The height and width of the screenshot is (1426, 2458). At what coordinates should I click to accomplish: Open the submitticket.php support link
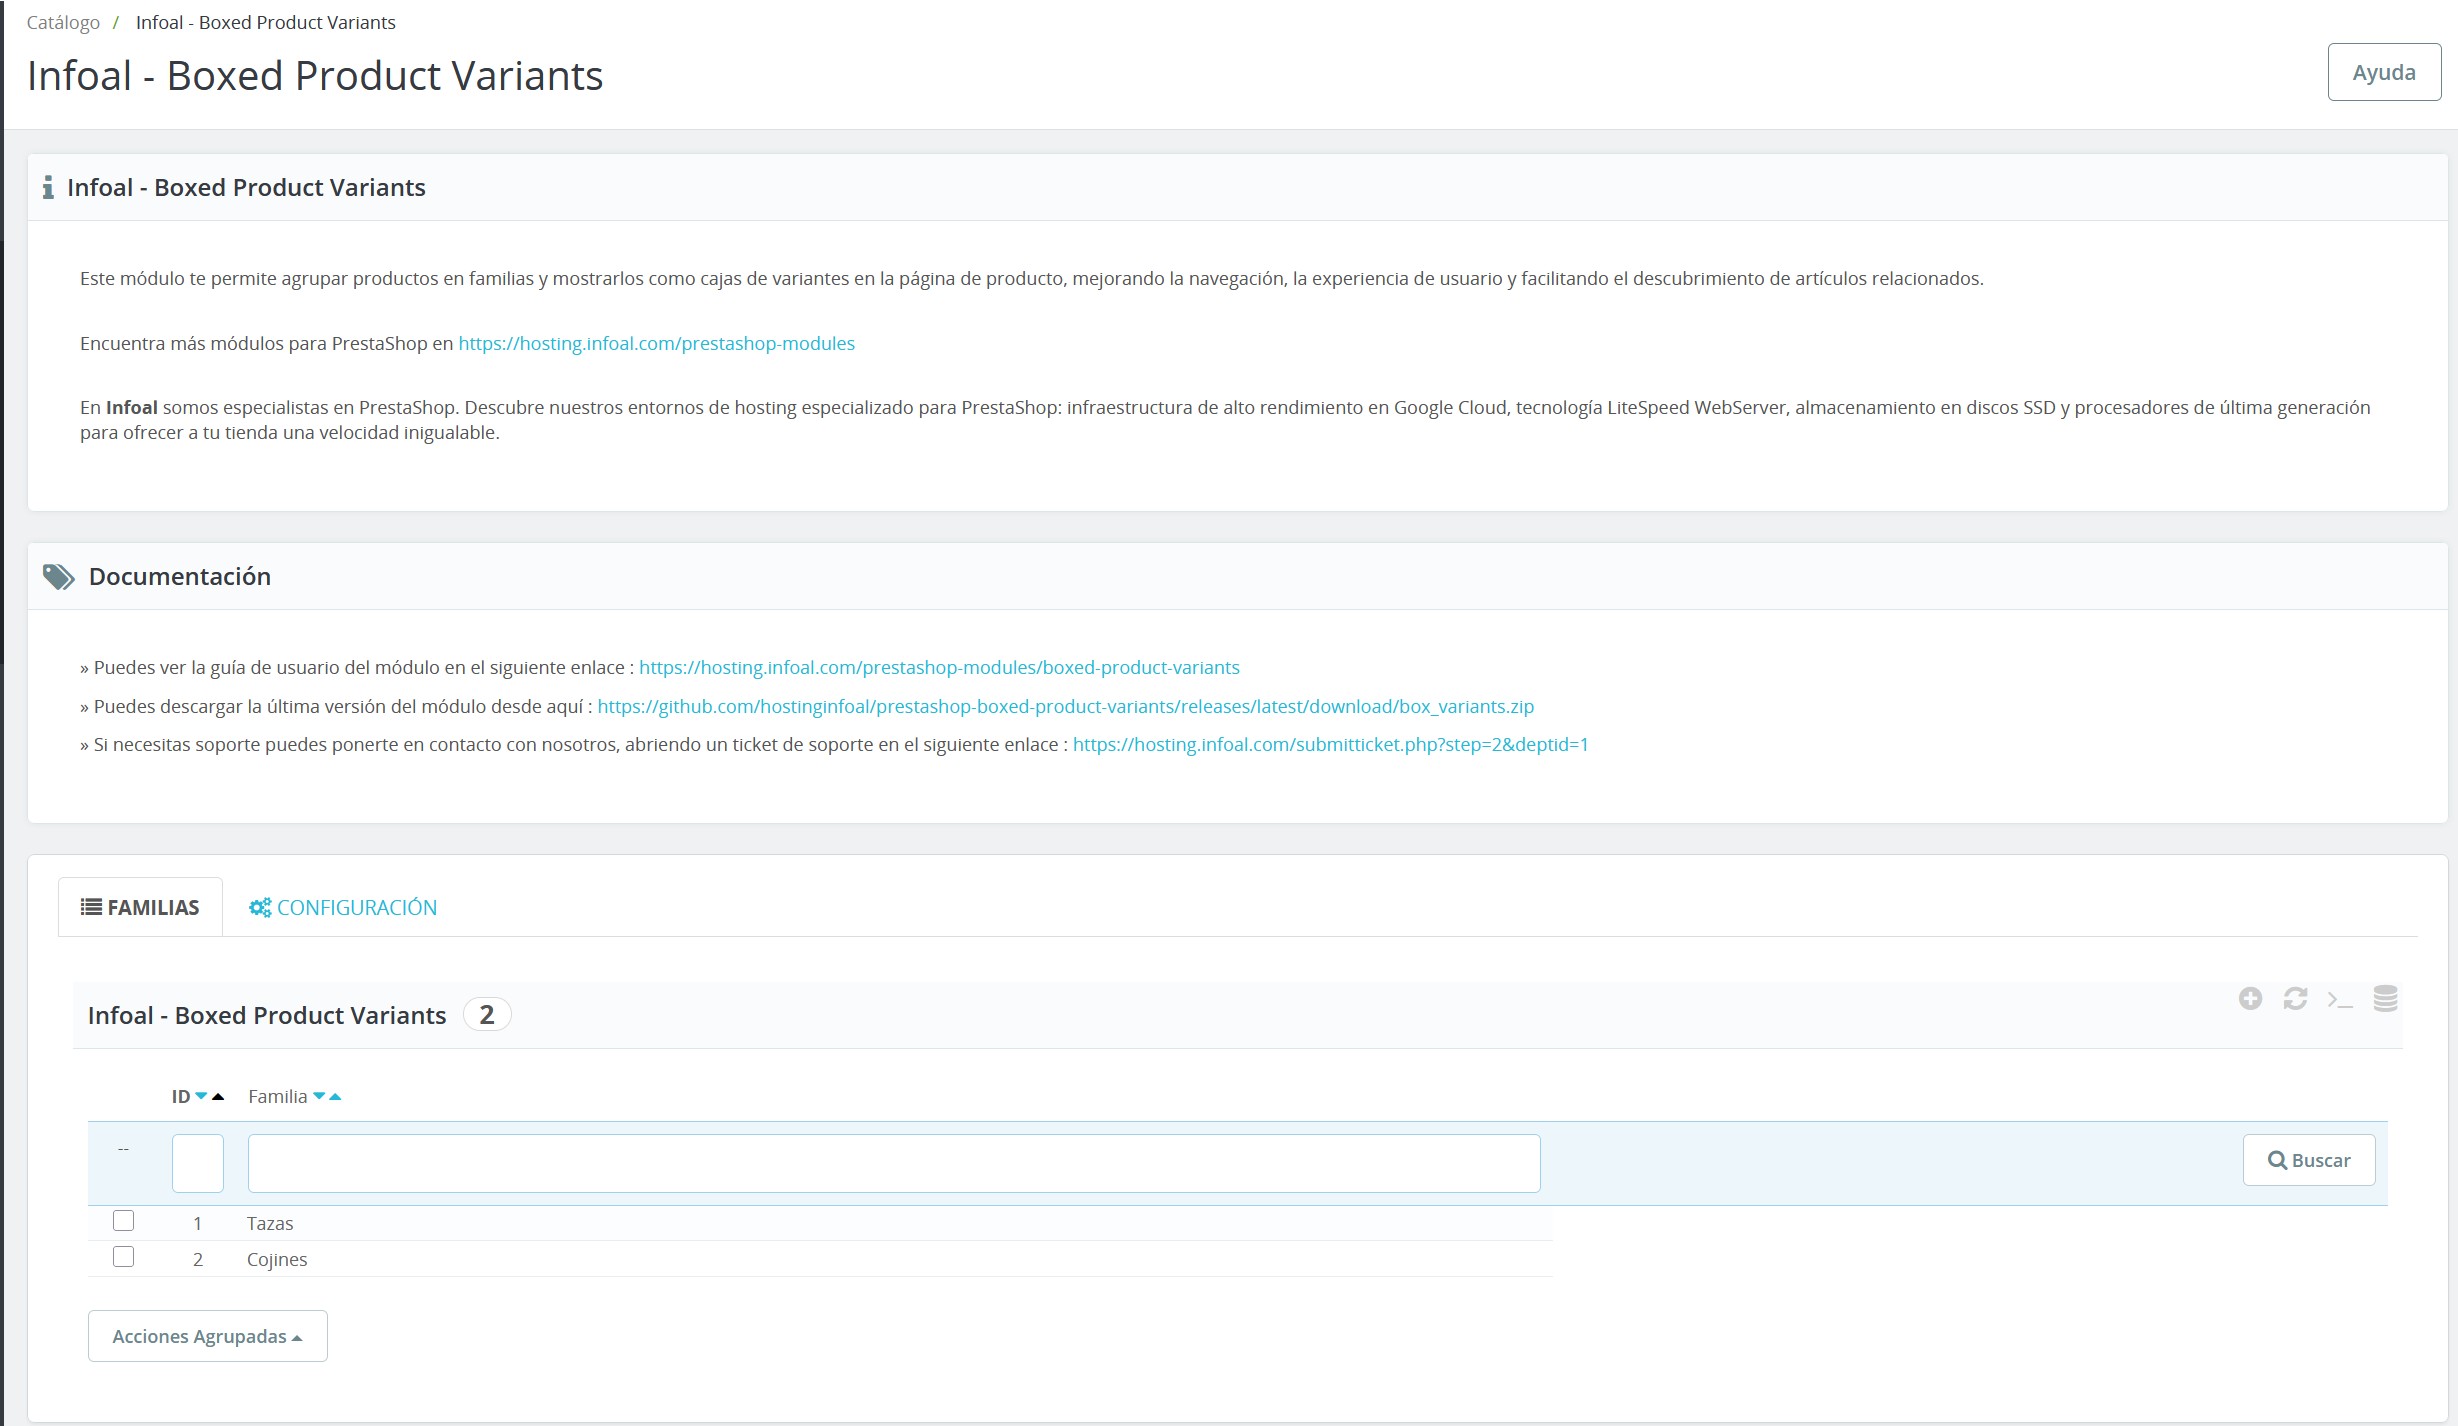pos(1330,744)
